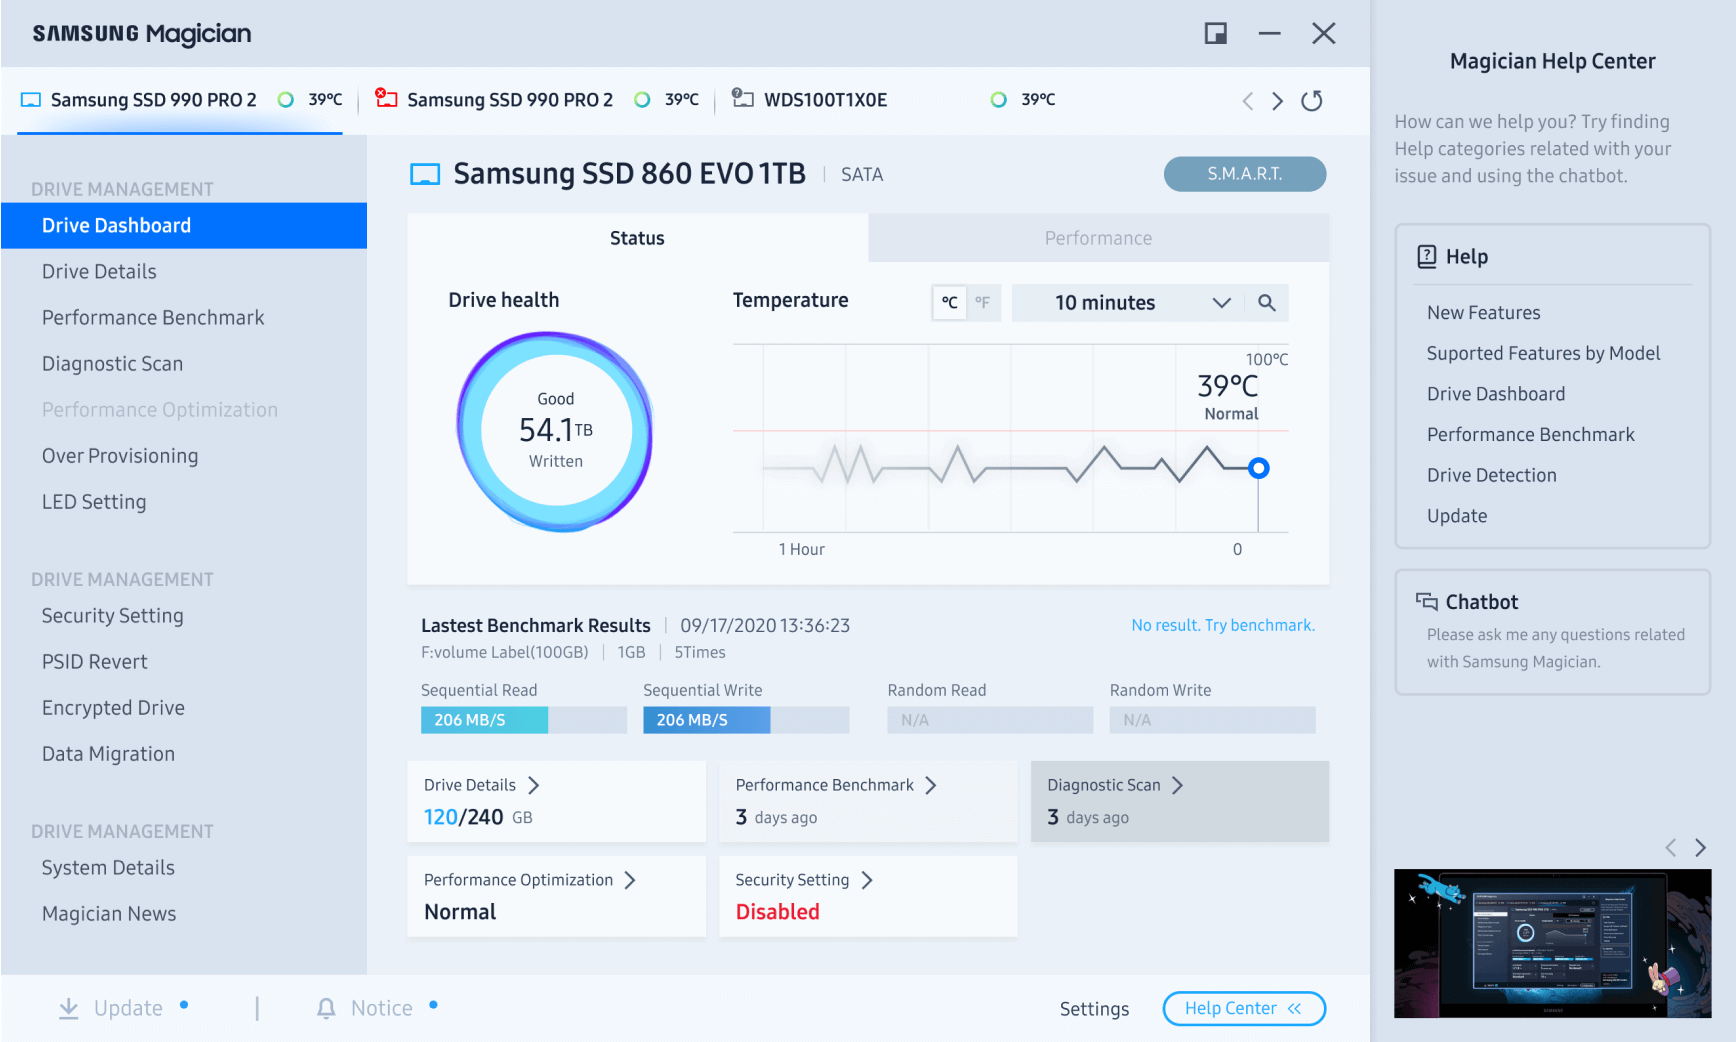Click No result. Try benchmark link
Viewport: 1736px width, 1042px height.
(1223, 625)
